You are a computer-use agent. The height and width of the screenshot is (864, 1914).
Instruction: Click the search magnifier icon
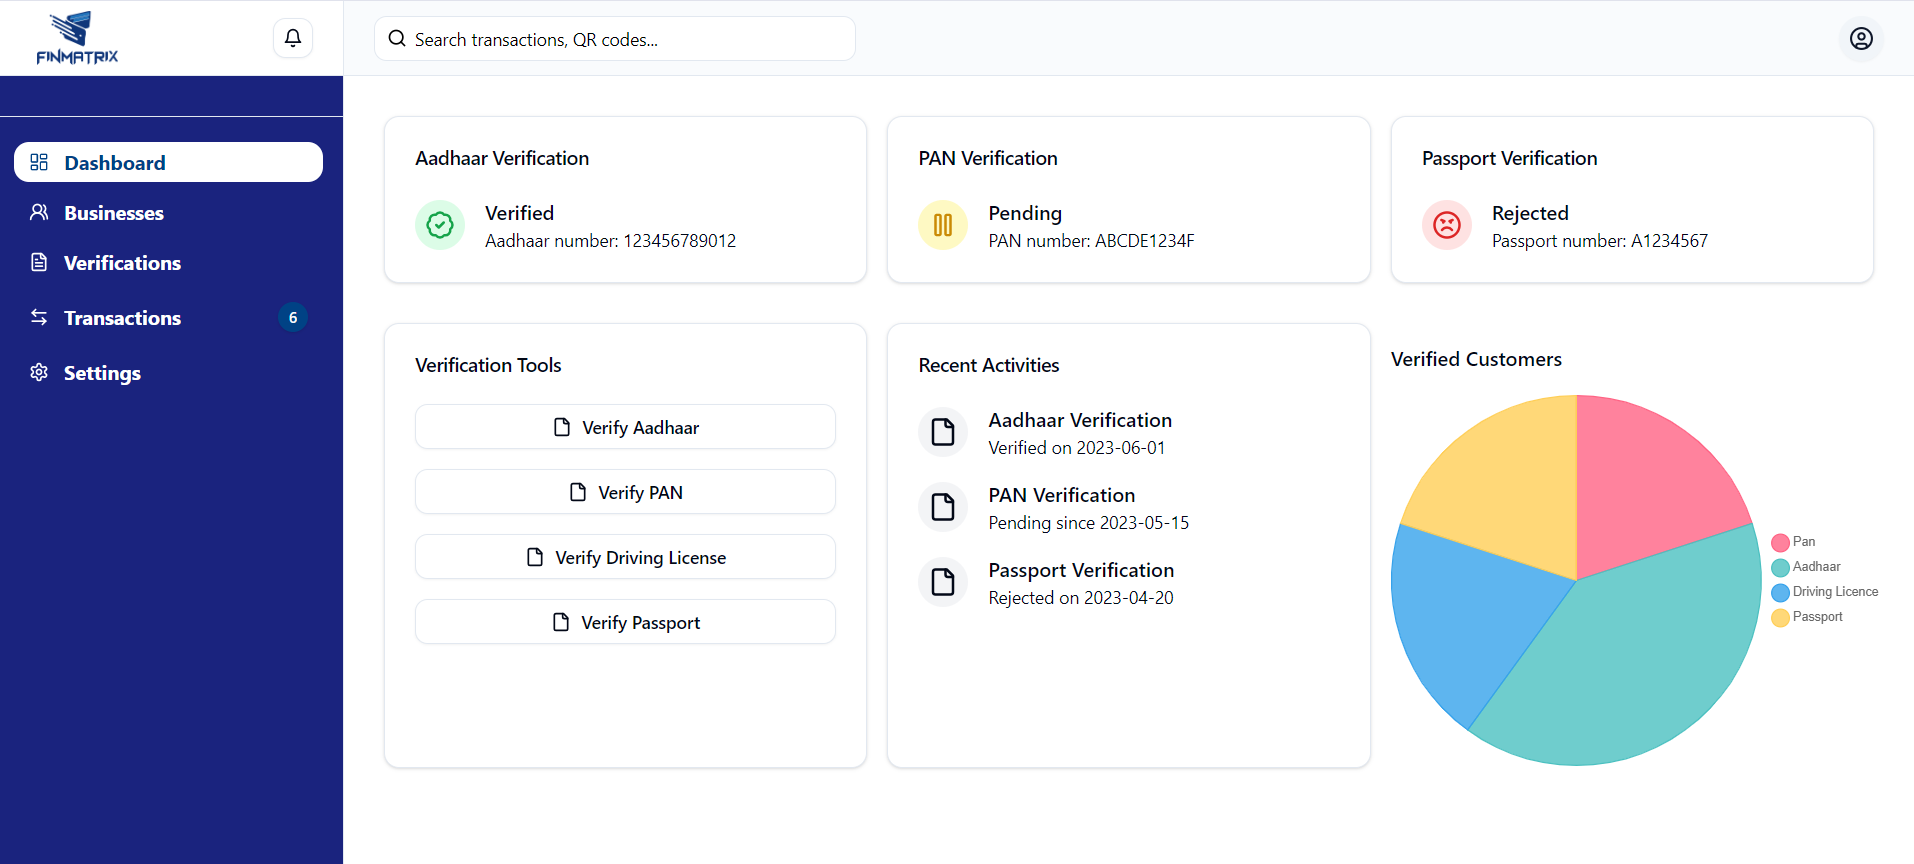(397, 39)
